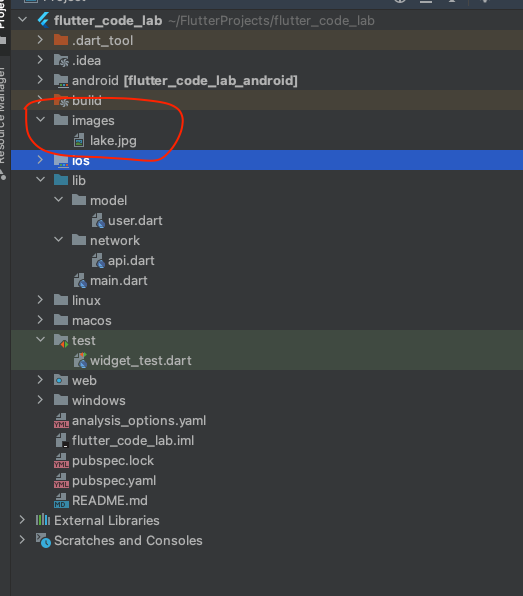Viewport: 523px width, 596px height.
Task: Expand the ios folder
Action: point(40,160)
